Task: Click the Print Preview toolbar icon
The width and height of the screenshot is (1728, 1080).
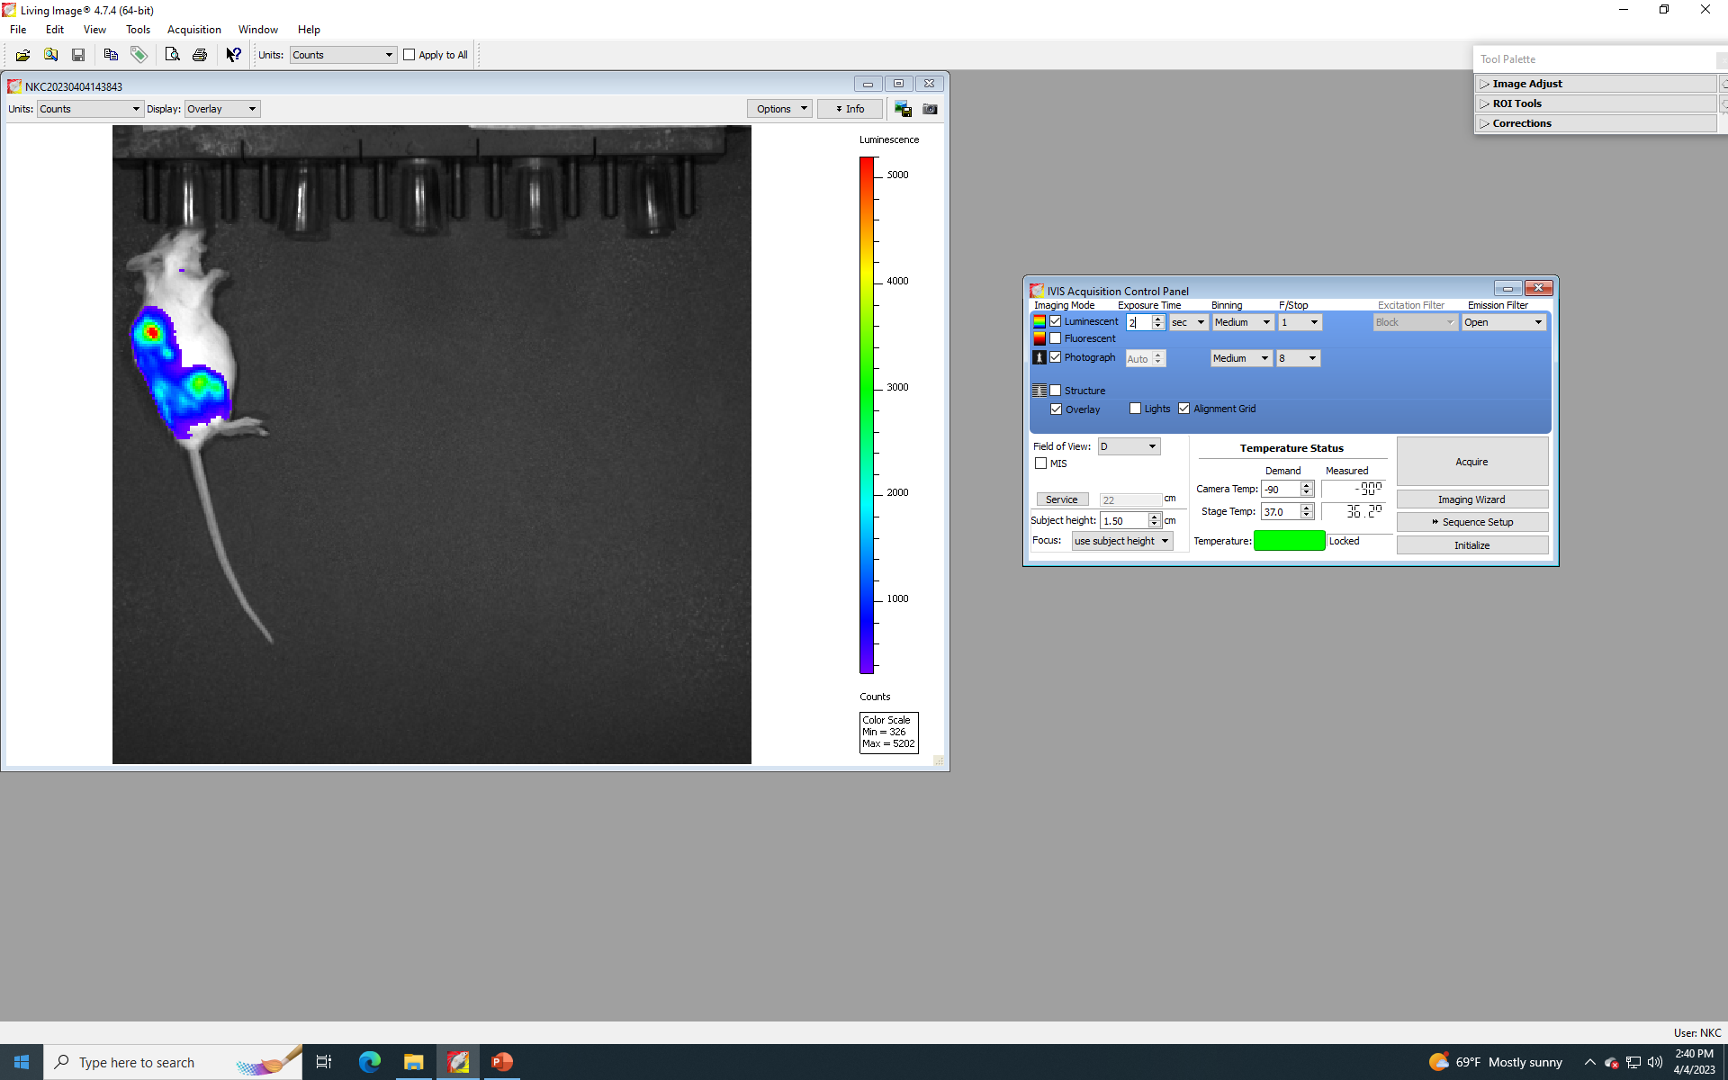Action: coord(172,55)
